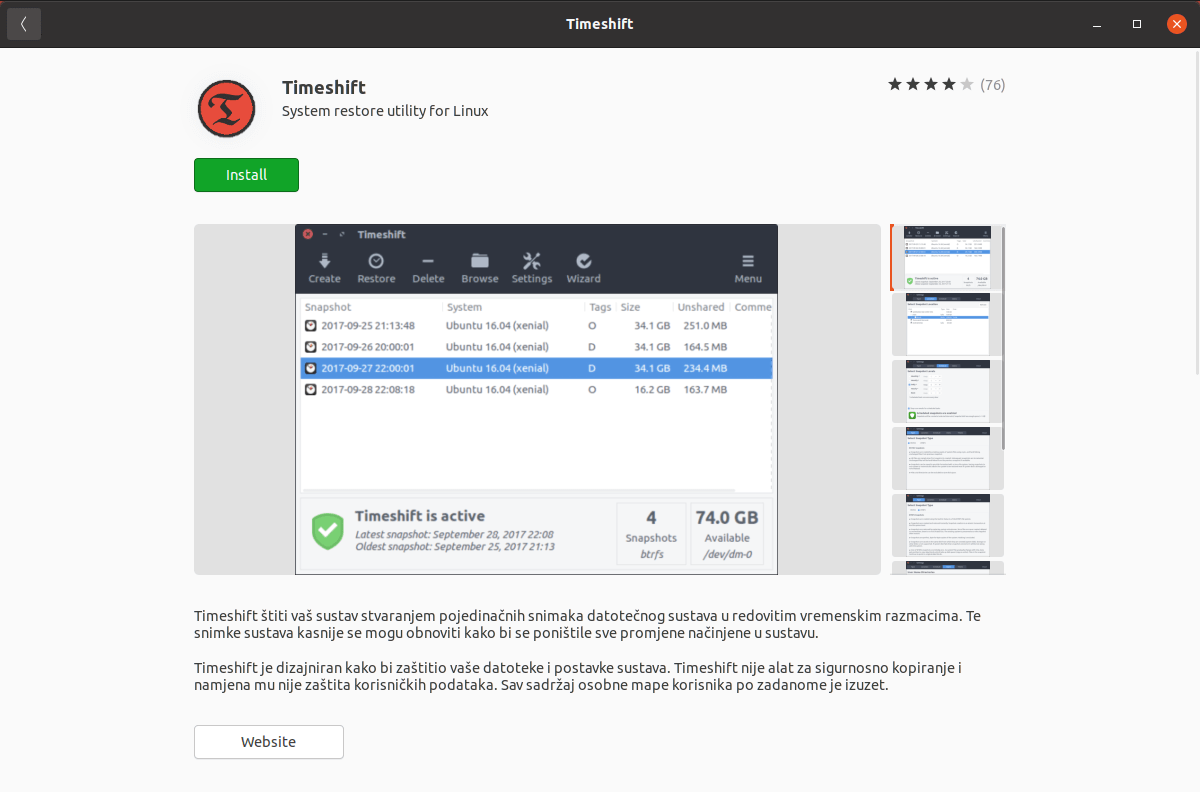Click the main large screenshot preview
The height and width of the screenshot is (792, 1200).
tap(537, 399)
